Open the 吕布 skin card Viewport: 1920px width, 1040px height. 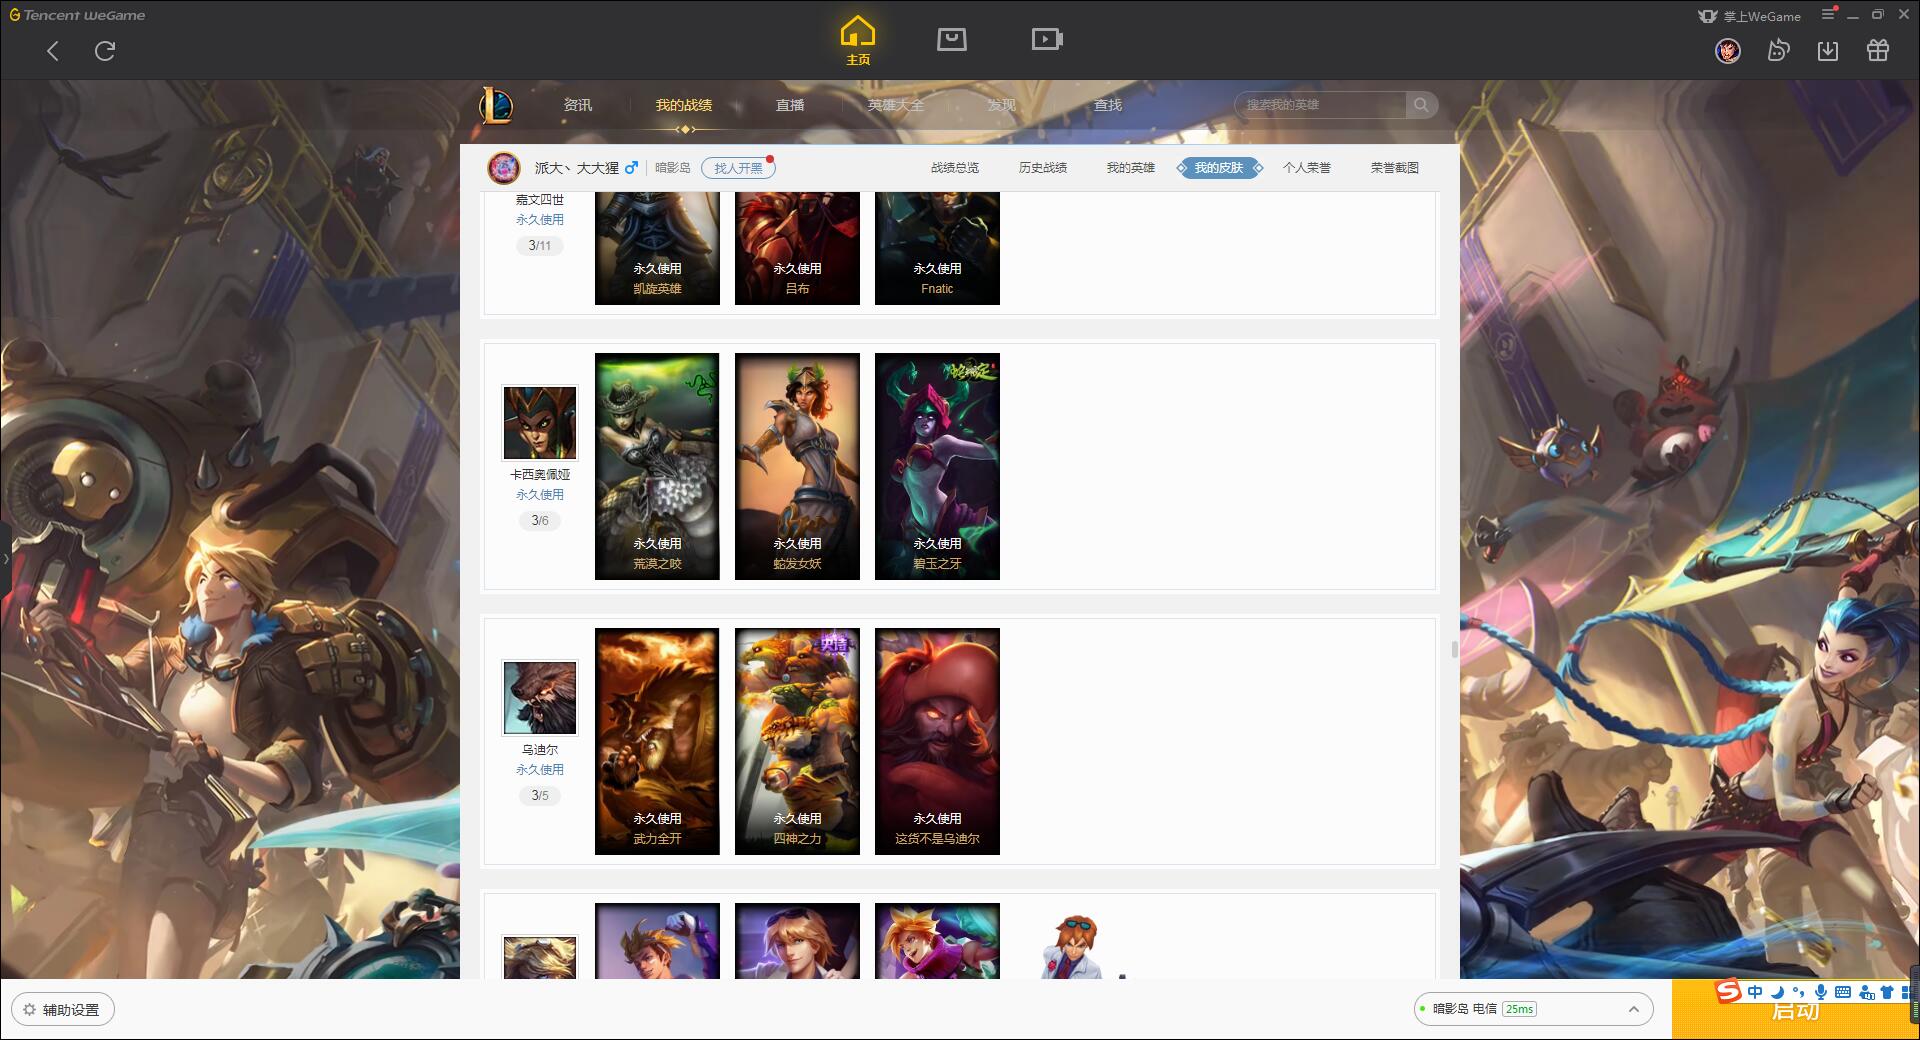pyautogui.click(x=797, y=249)
